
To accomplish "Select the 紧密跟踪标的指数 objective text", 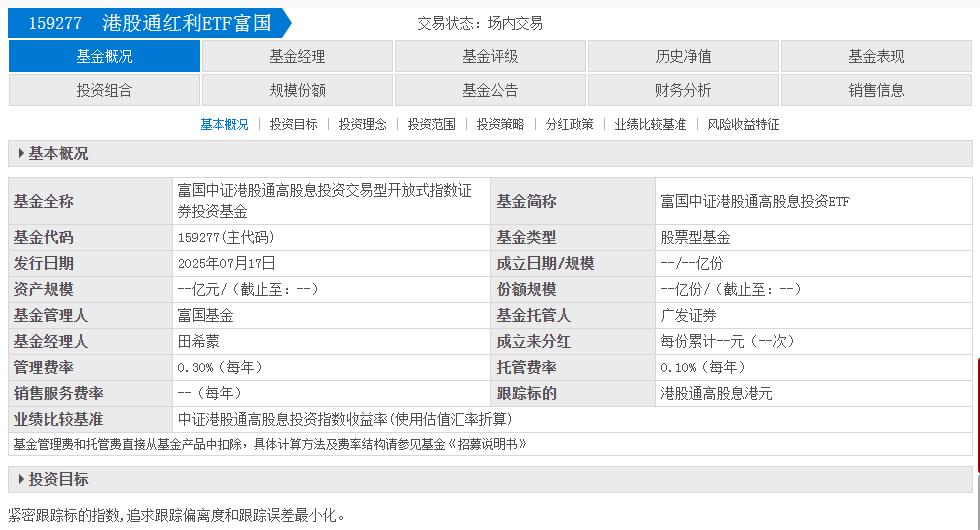I will 176,516.
